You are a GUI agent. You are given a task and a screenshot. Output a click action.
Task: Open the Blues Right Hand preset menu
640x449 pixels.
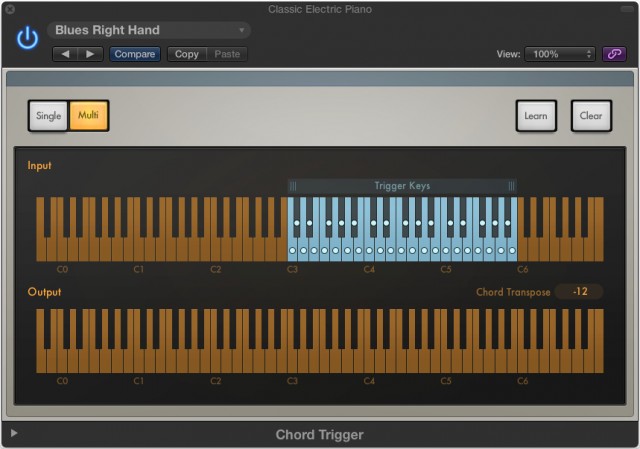coord(148,30)
